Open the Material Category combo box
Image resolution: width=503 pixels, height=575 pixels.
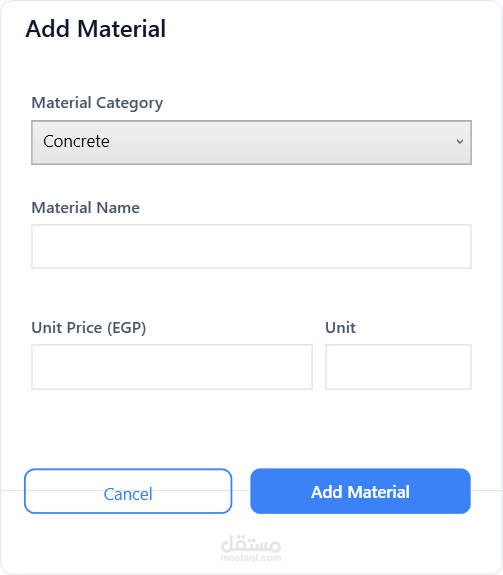252,142
